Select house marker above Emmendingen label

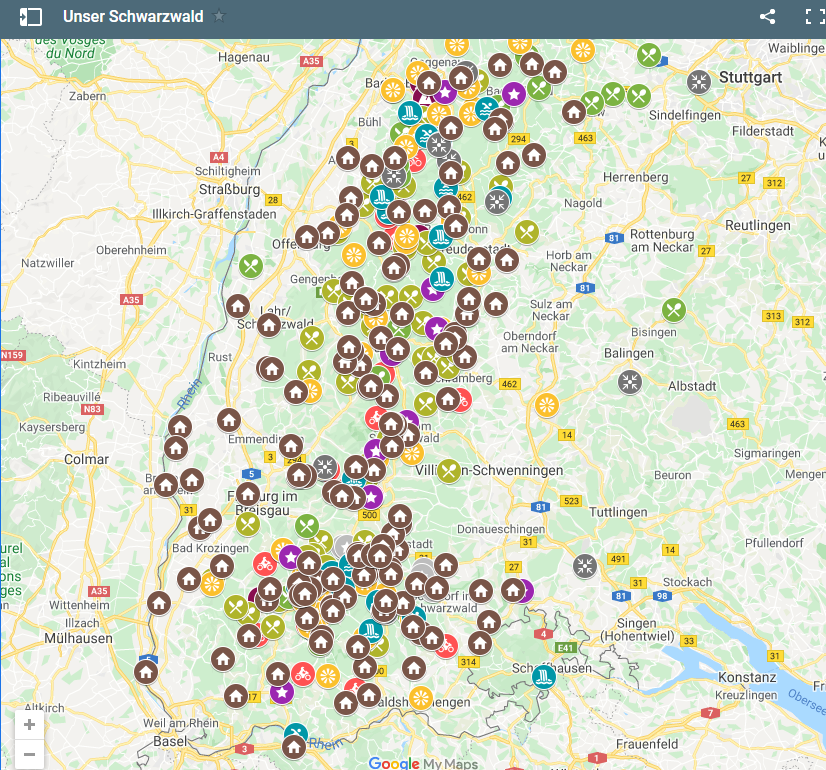tap(229, 420)
